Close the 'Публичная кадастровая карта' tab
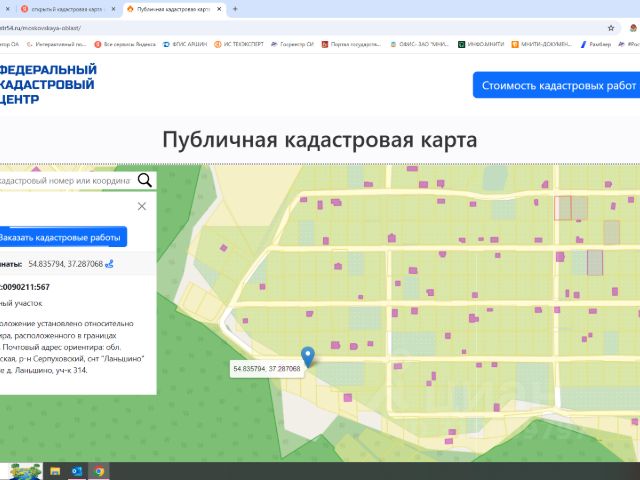 coord(219,9)
